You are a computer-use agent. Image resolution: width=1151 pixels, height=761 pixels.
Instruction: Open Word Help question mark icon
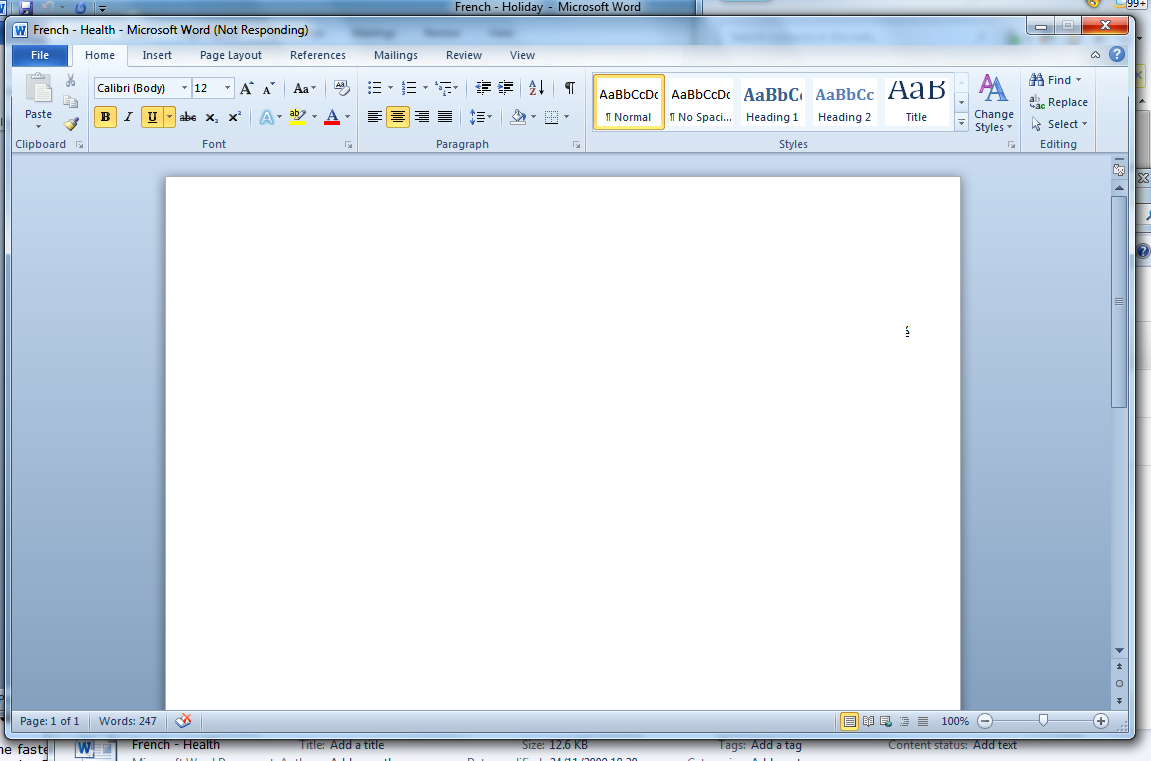[1116, 54]
